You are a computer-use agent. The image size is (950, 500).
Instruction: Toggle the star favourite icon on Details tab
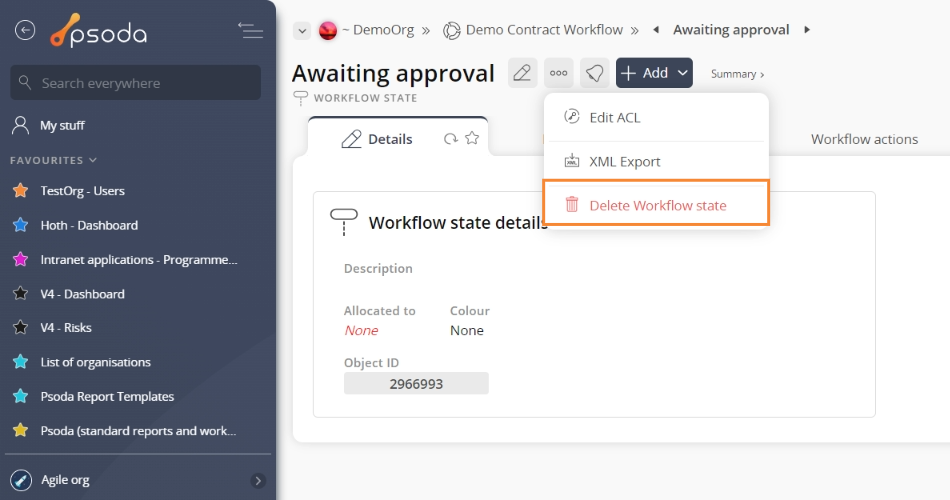click(472, 139)
